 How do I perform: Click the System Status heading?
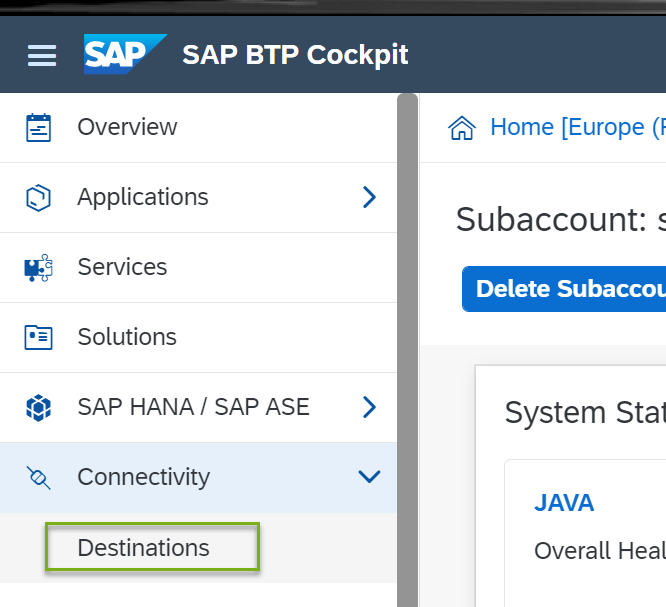click(x=585, y=413)
